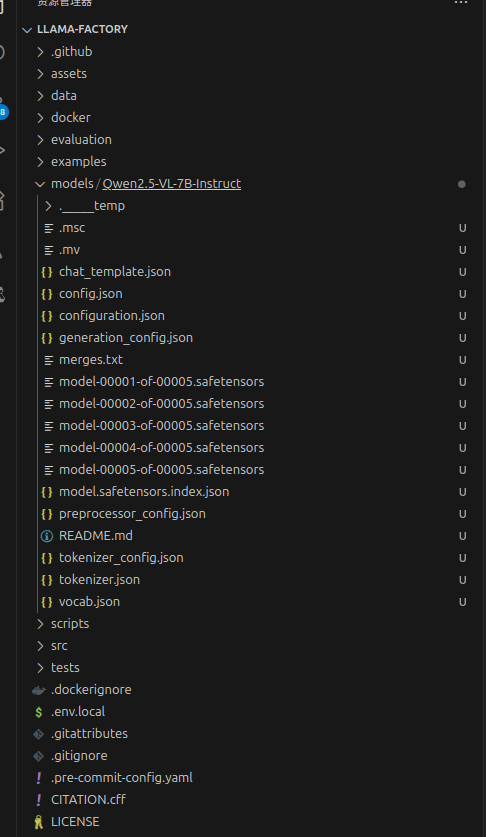The width and height of the screenshot is (486, 837).
Task: Open .gitignore file name
Action: [x=79, y=756]
